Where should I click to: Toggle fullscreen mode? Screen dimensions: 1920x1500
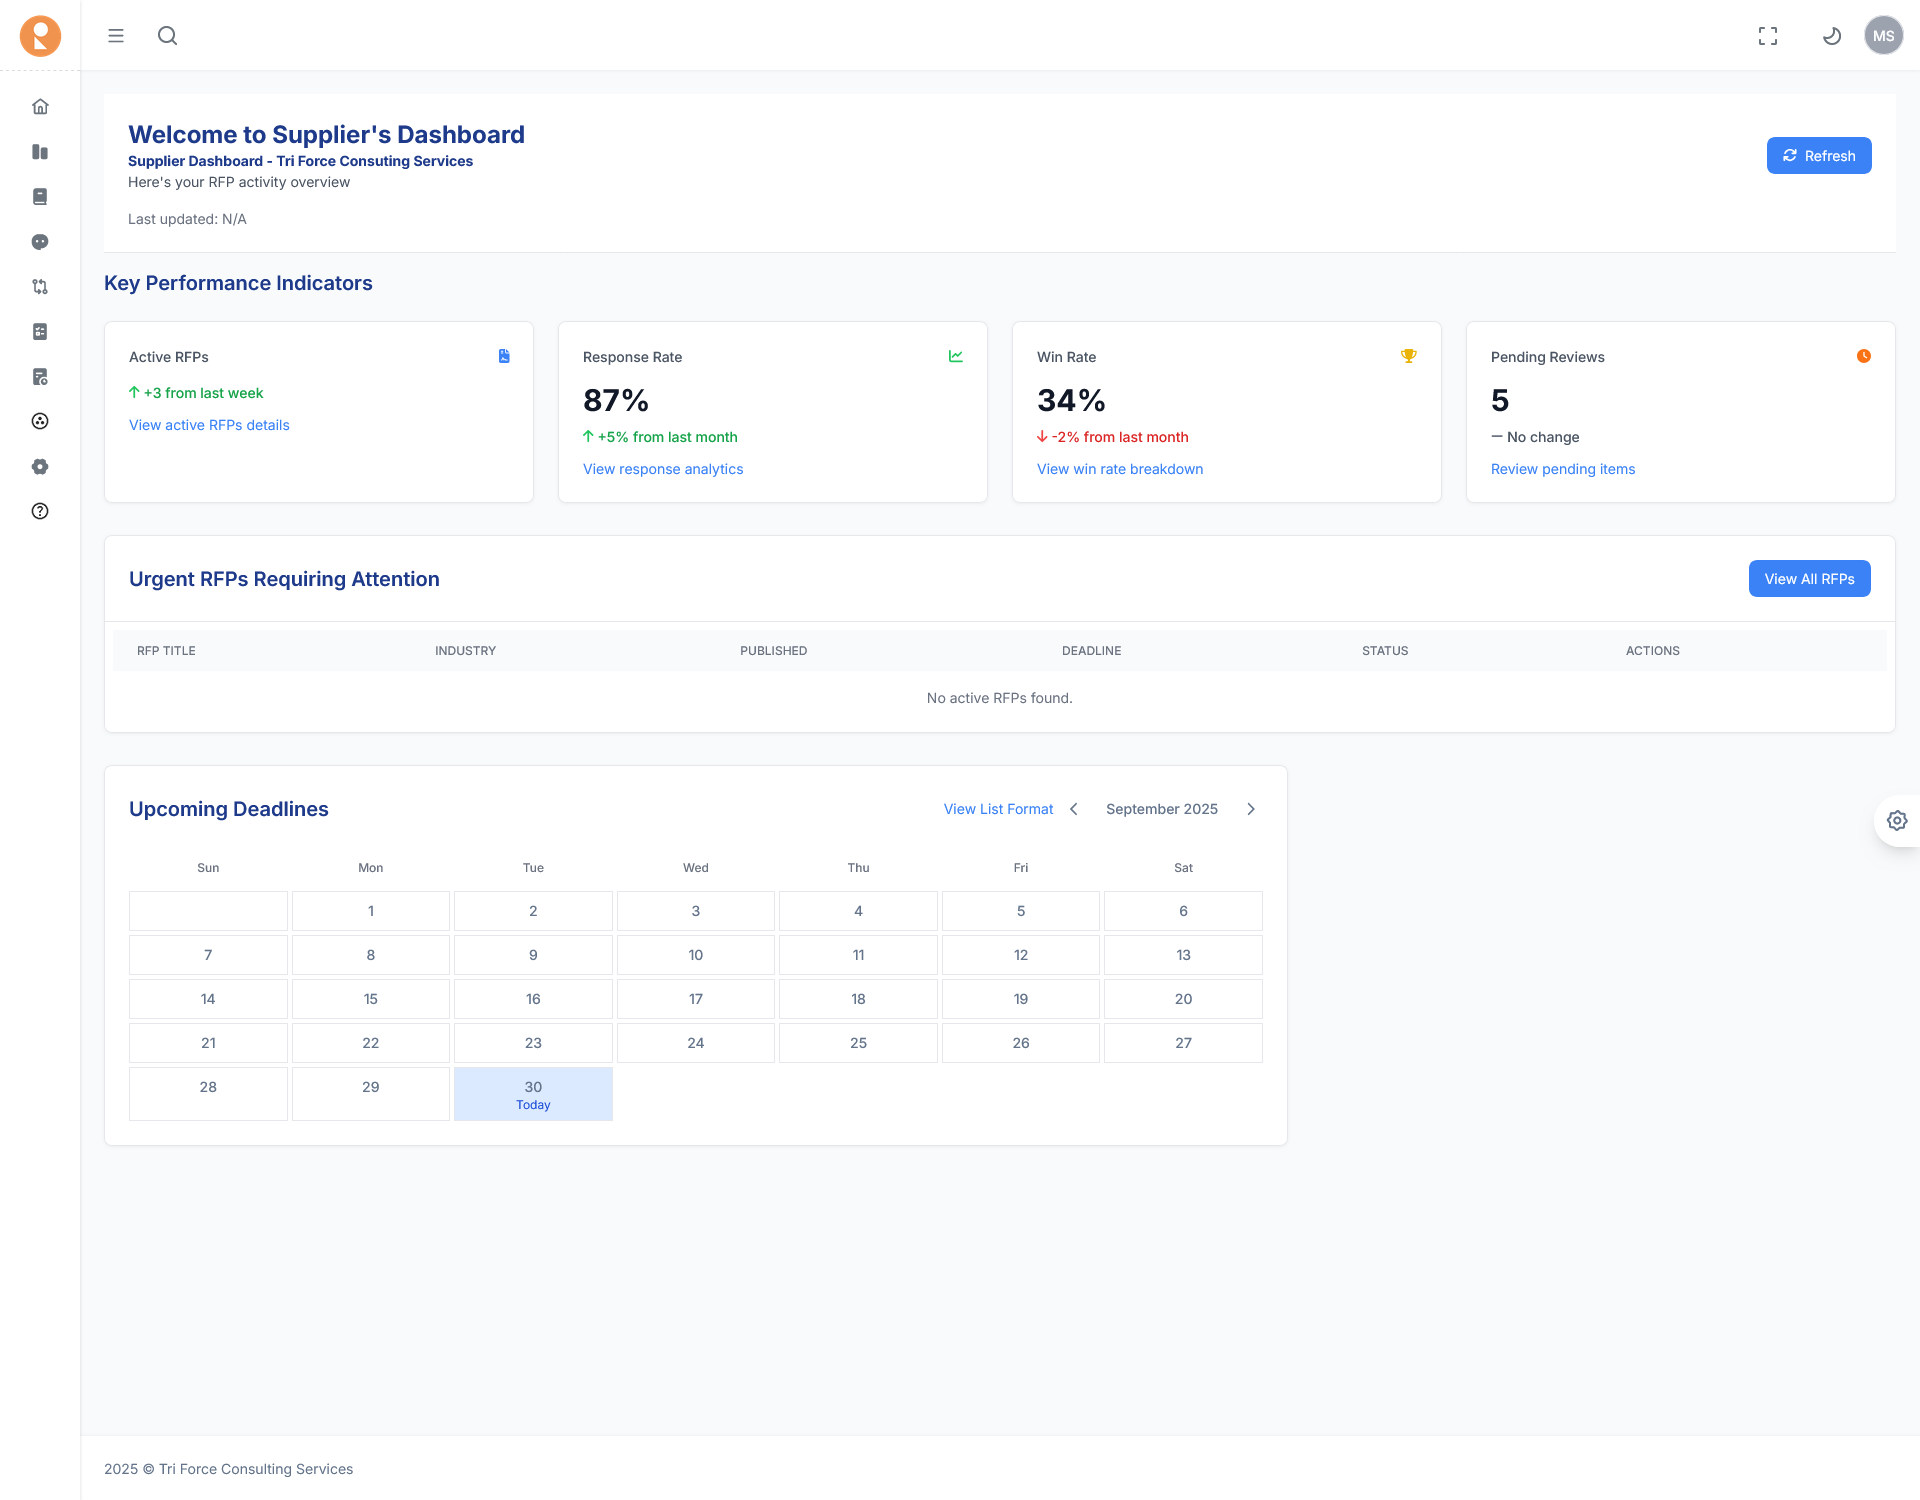(x=1768, y=35)
